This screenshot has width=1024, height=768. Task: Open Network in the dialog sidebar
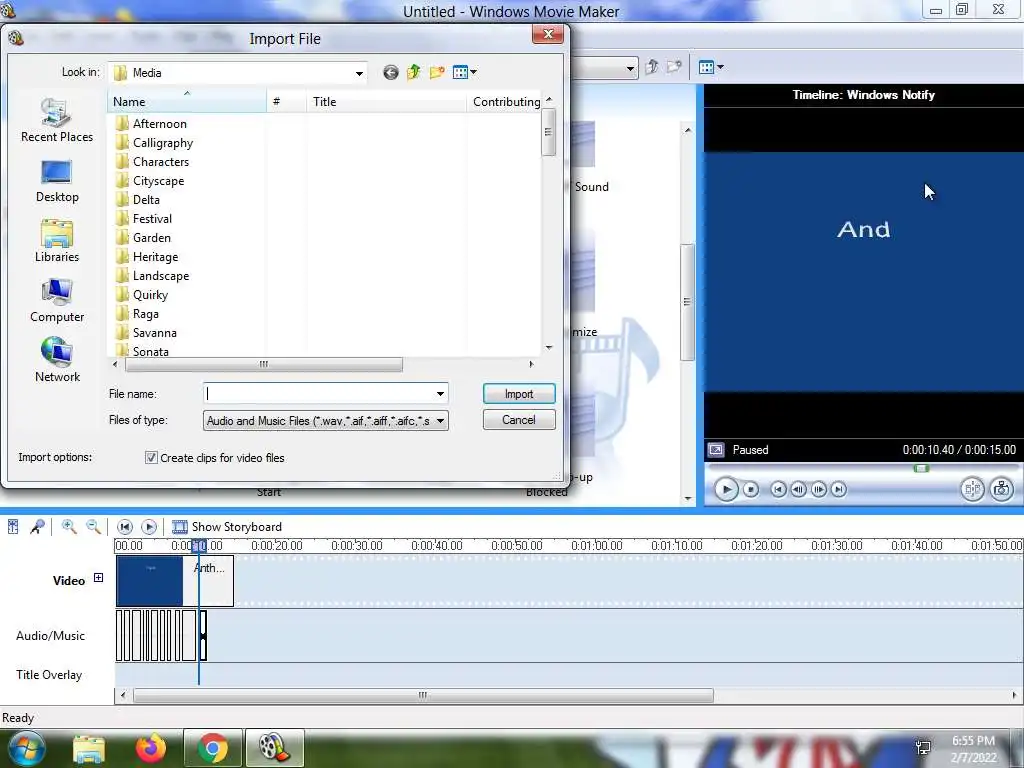click(x=57, y=360)
